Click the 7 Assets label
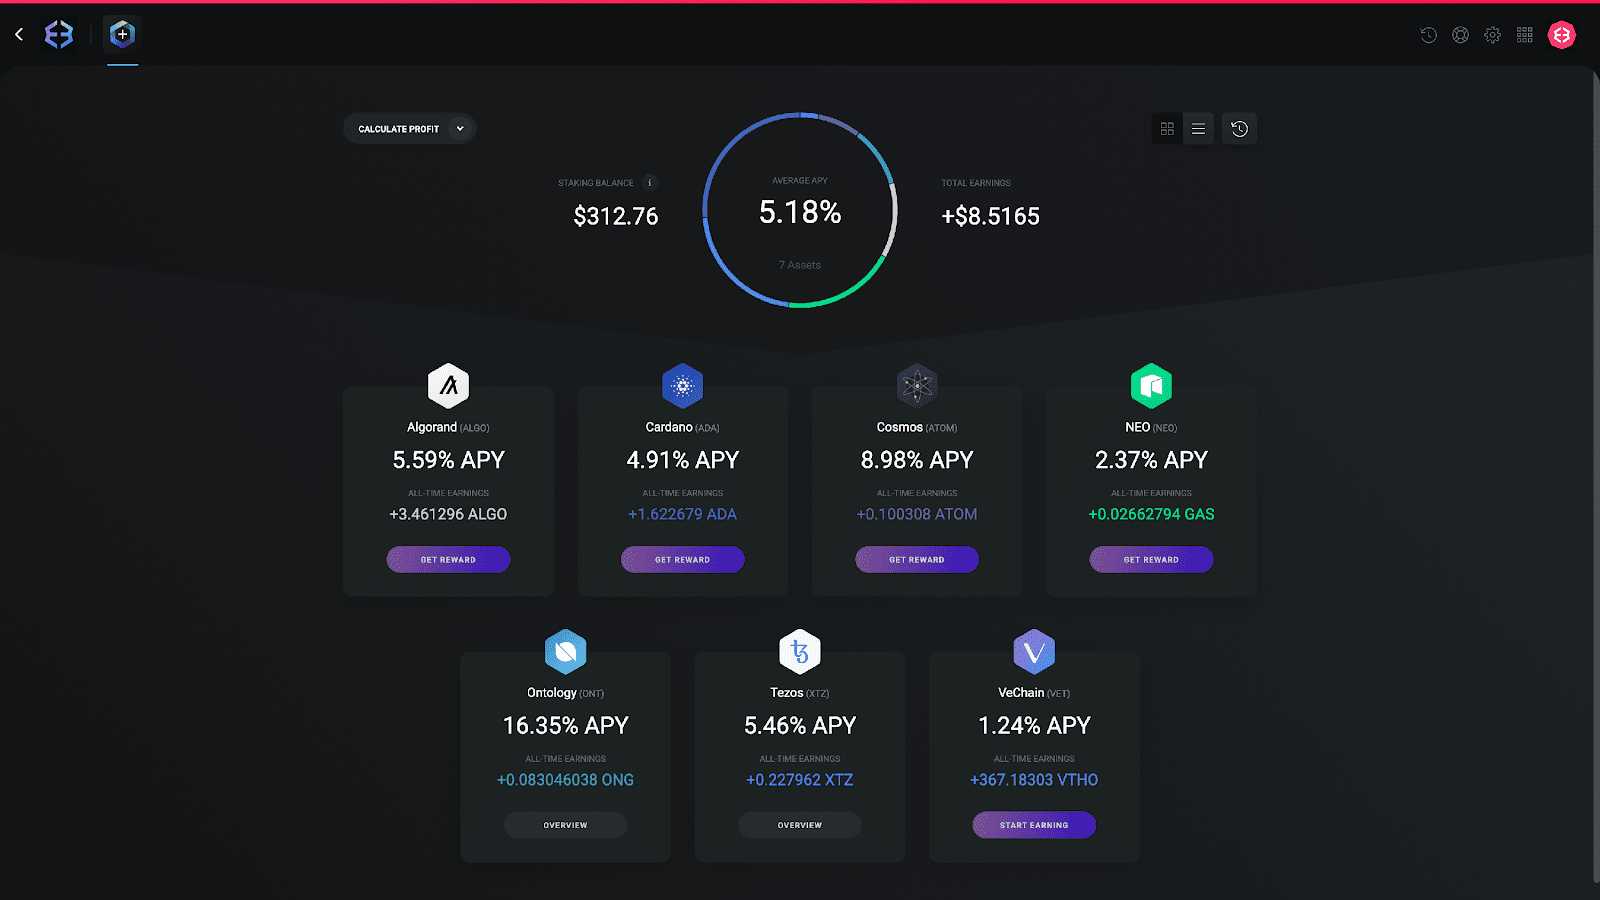This screenshot has width=1600, height=900. [800, 265]
